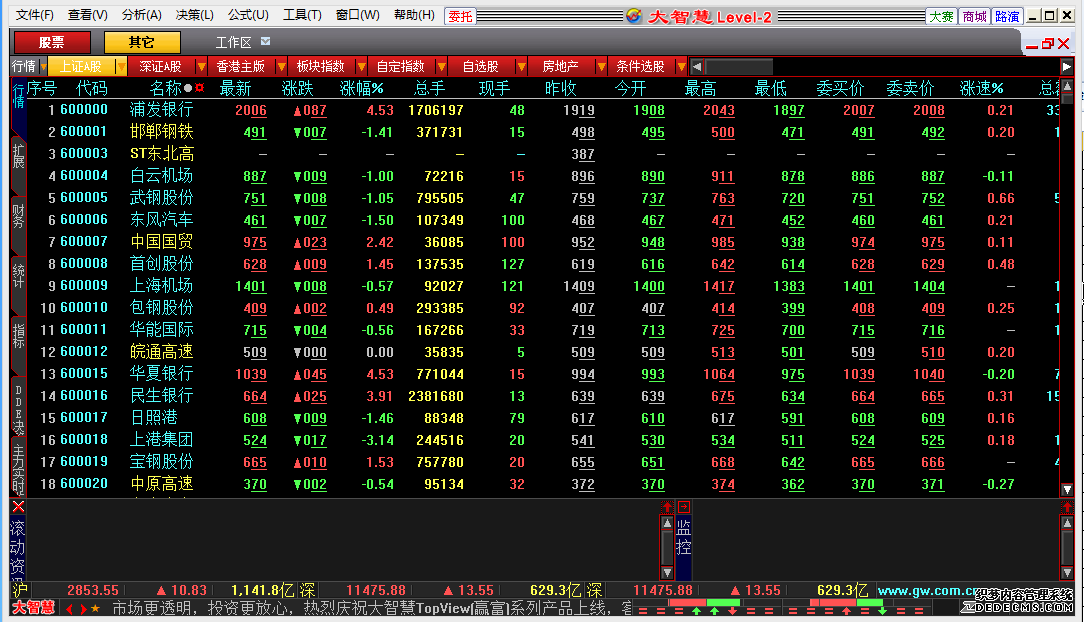Switch to the 板块指数 tab
This screenshot has height=622, width=1084.
click(x=321, y=66)
